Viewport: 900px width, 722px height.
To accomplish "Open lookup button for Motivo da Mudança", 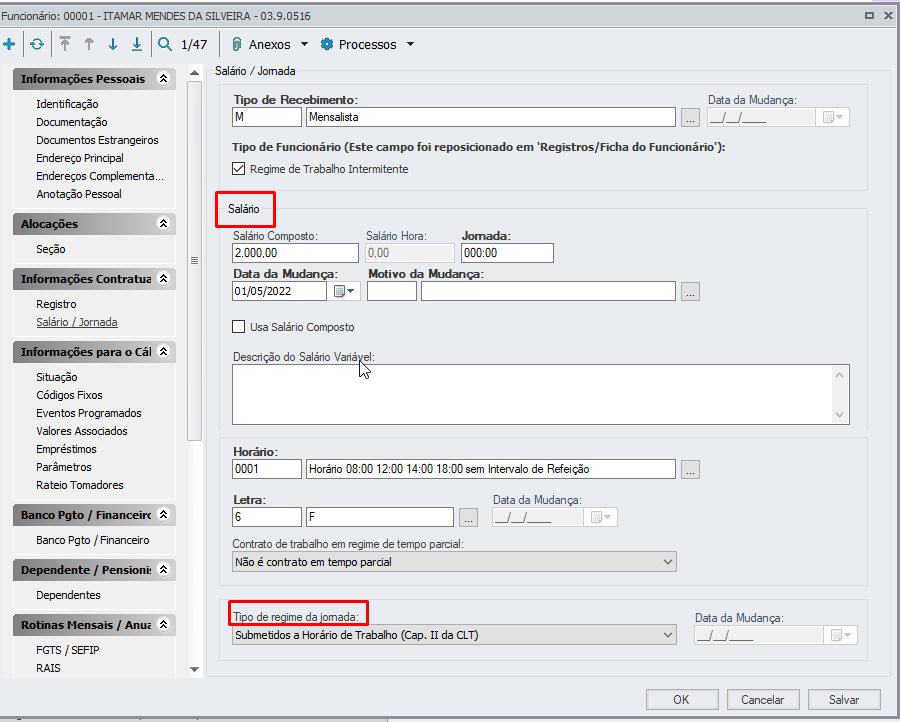I will [690, 292].
